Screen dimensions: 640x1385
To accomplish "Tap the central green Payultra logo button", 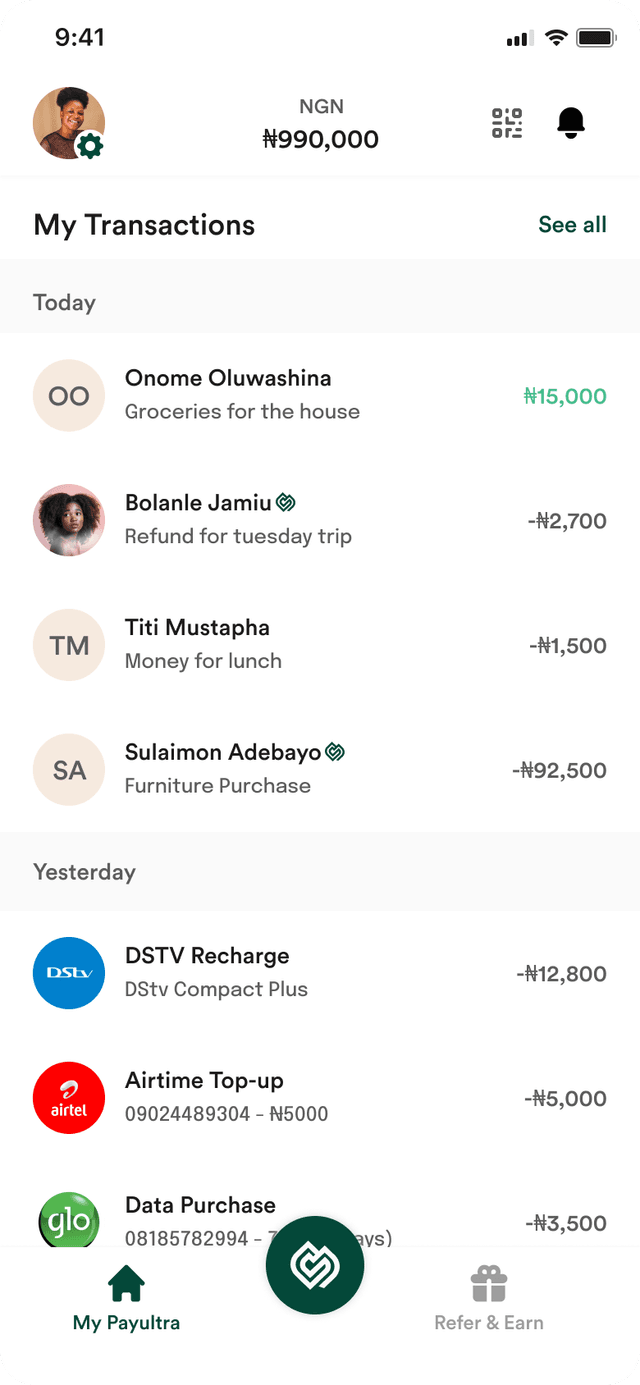I will tap(315, 1265).
